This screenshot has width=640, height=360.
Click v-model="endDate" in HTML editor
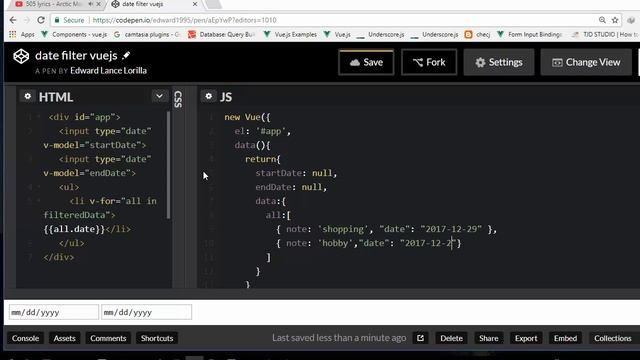tap(89, 173)
